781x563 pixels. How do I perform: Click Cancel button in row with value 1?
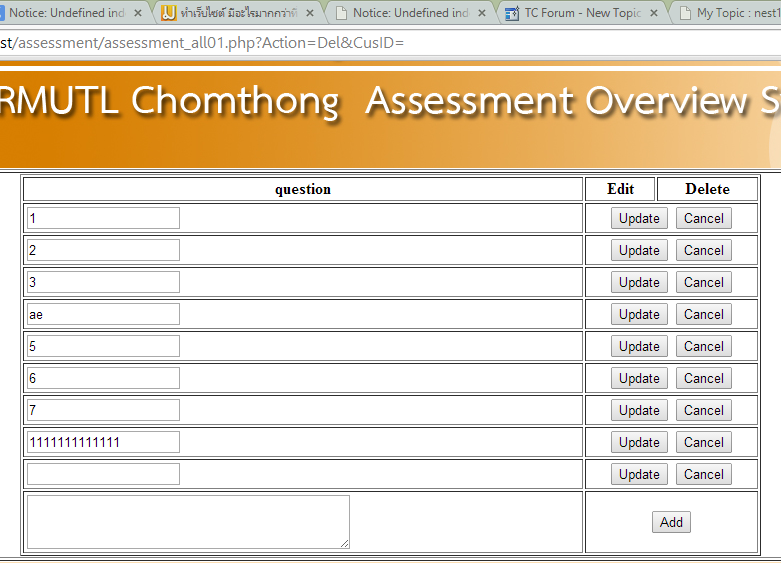[703, 218]
